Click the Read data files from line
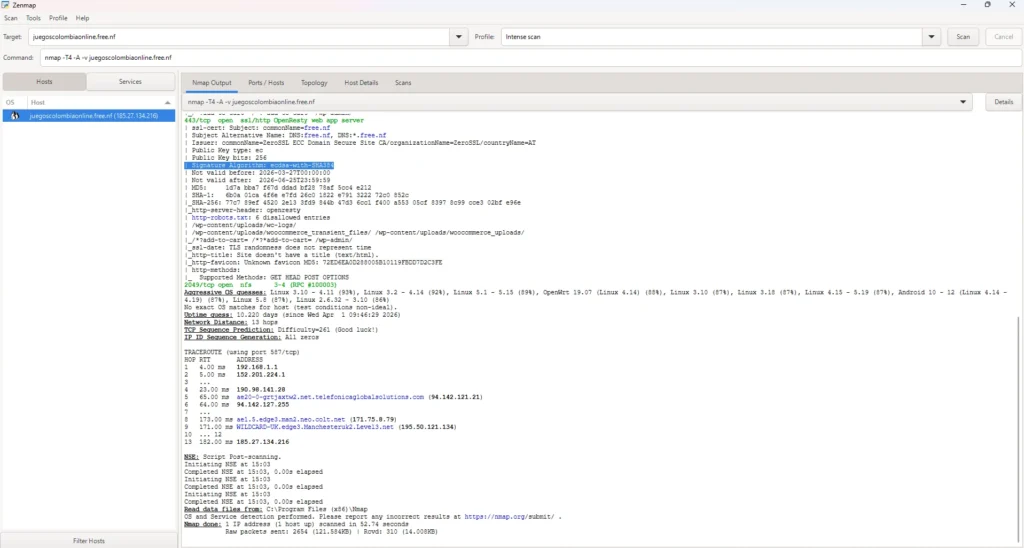 (276, 509)
